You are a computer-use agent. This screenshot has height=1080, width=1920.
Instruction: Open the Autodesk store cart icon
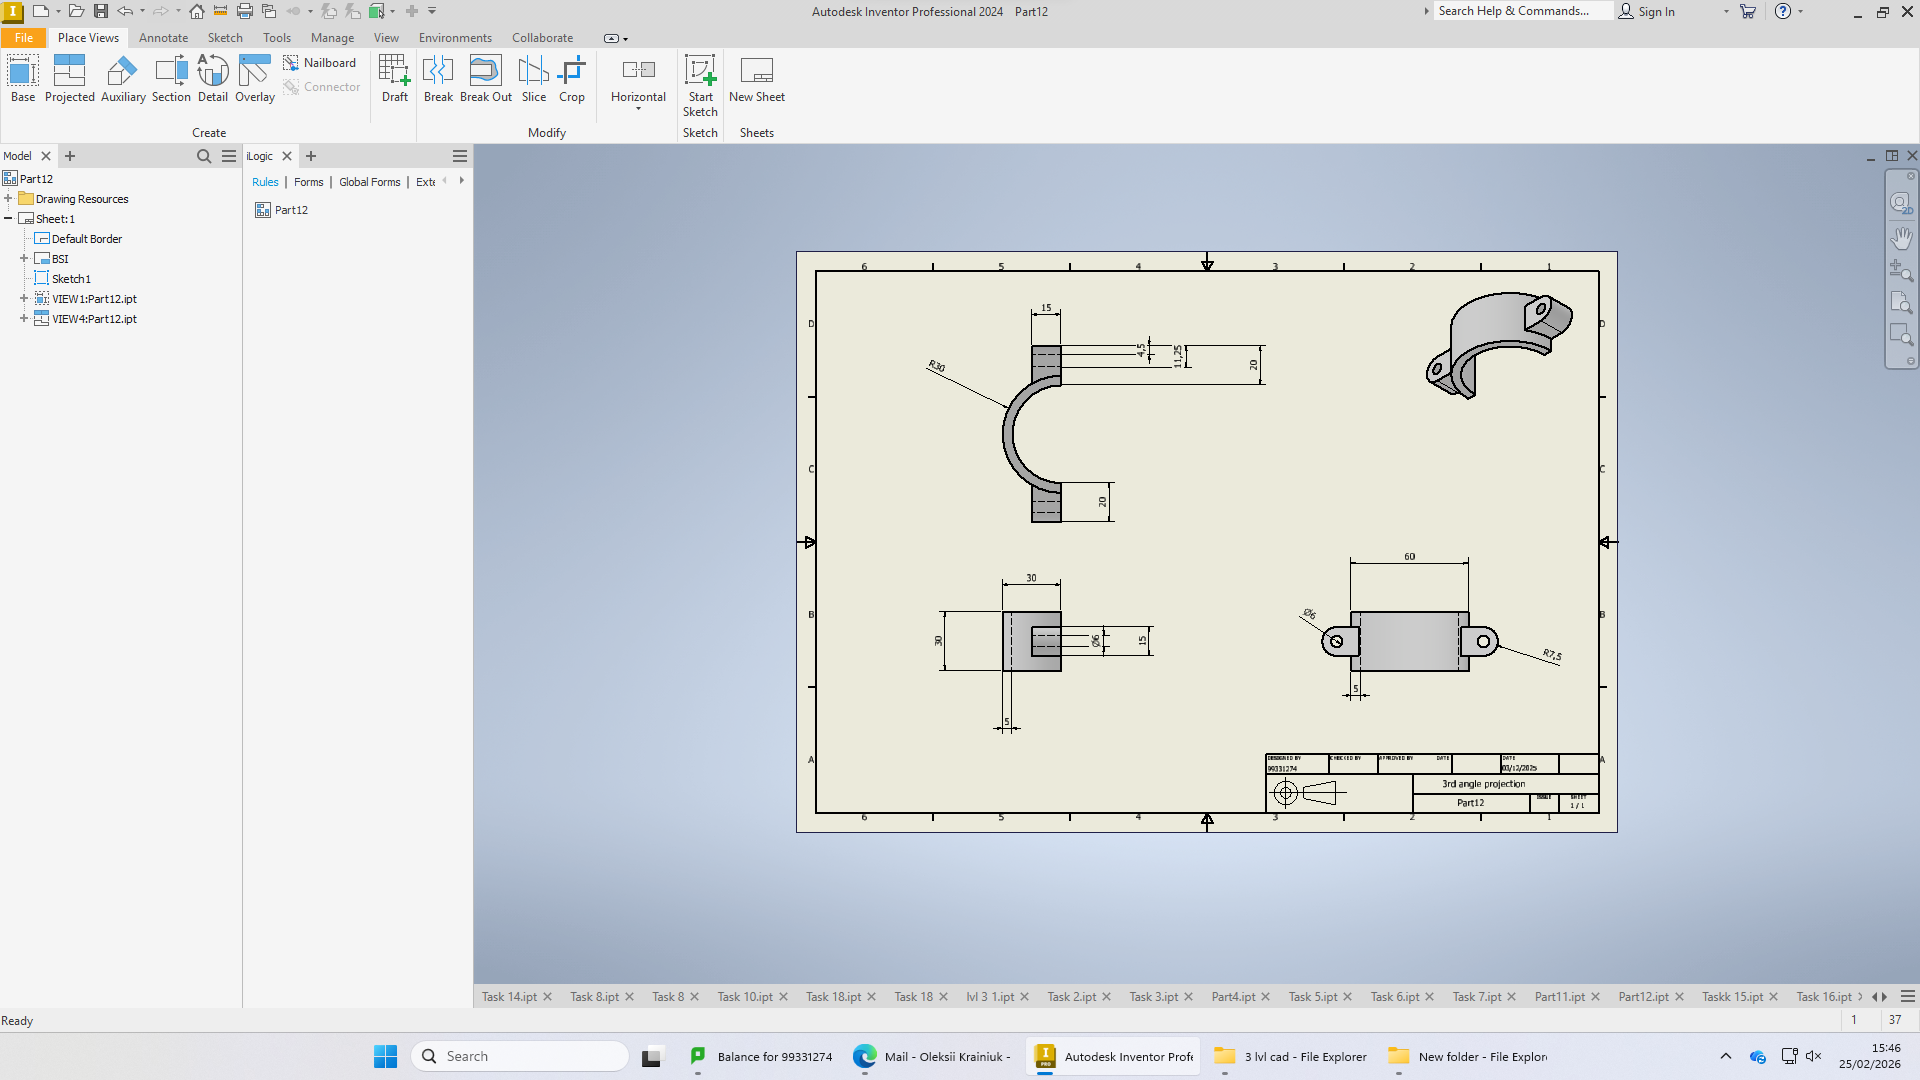(1748, 11)
